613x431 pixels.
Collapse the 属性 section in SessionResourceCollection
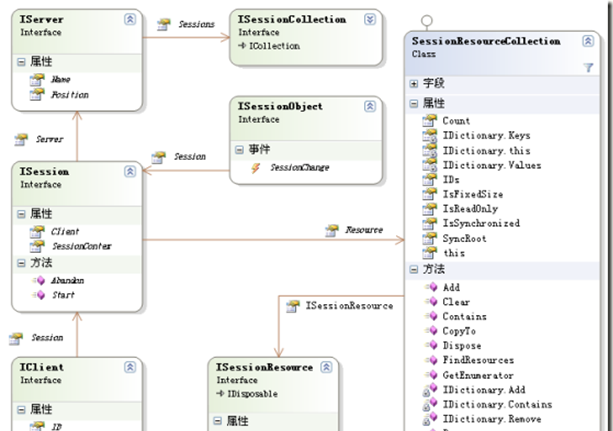(414, 104)
